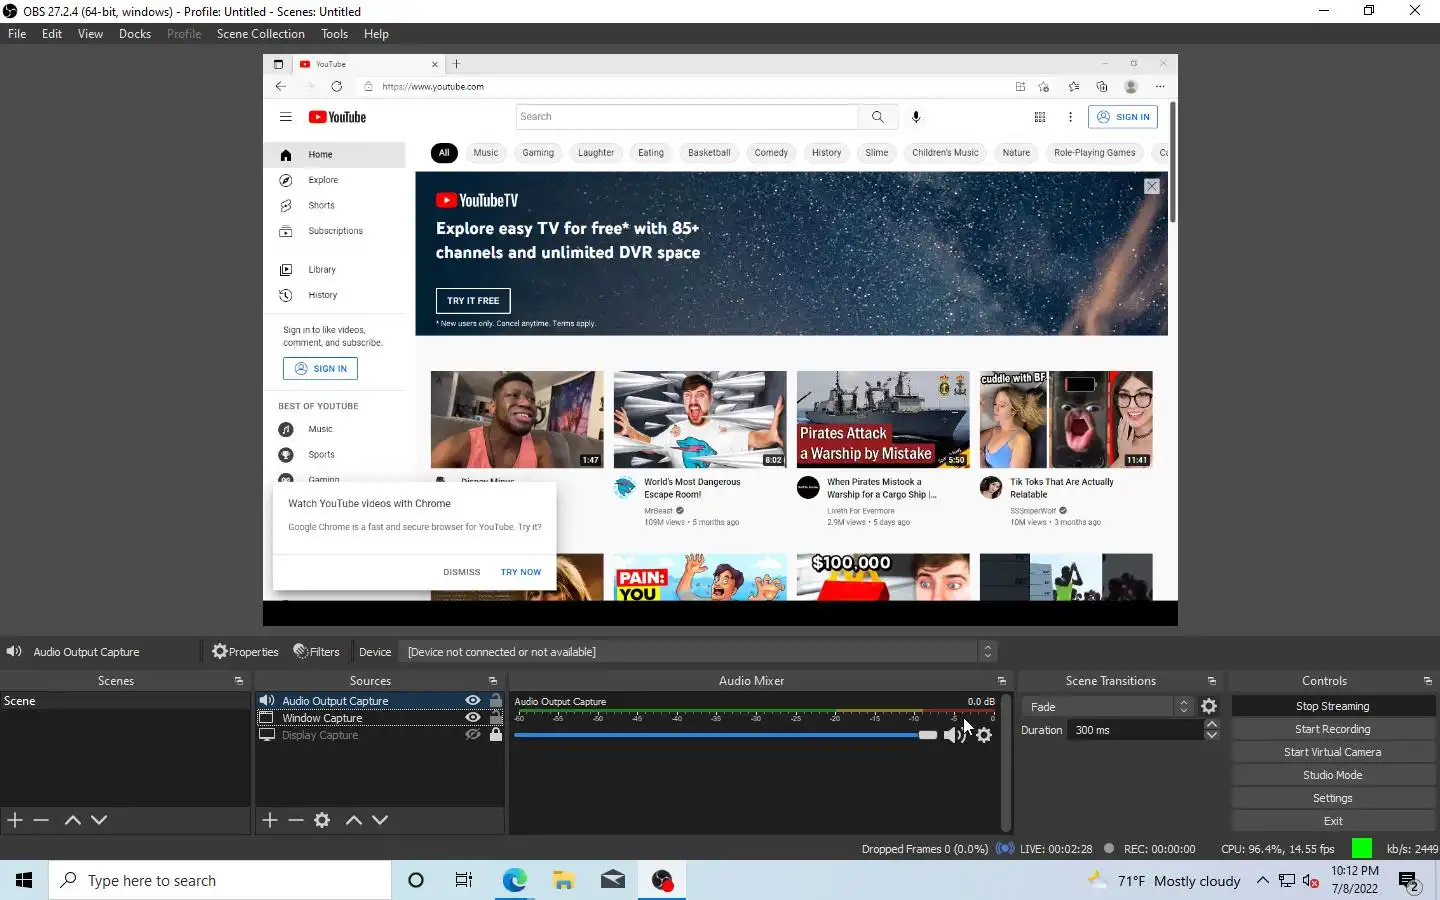Image resolution: width=1440 pixels, height=900 pixels.
Task: Pop out the Sources dock
Action: coord(493,681)
